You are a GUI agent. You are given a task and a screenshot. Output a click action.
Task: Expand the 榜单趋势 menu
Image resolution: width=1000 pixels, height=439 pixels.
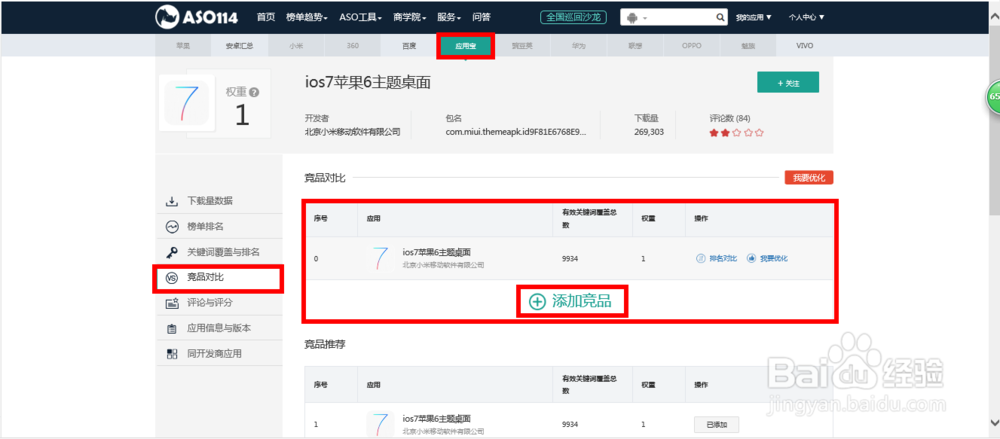click(307, 17)
